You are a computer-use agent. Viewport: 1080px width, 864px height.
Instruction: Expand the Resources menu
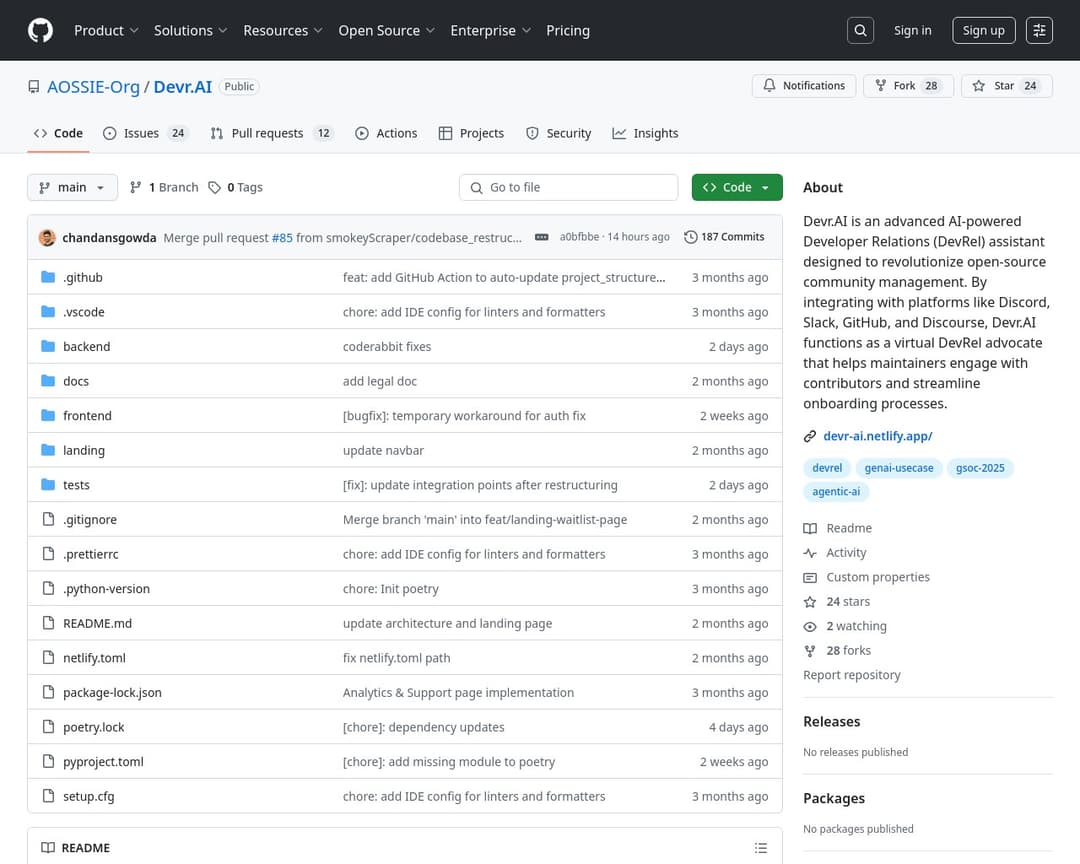[x=282, y=30]
